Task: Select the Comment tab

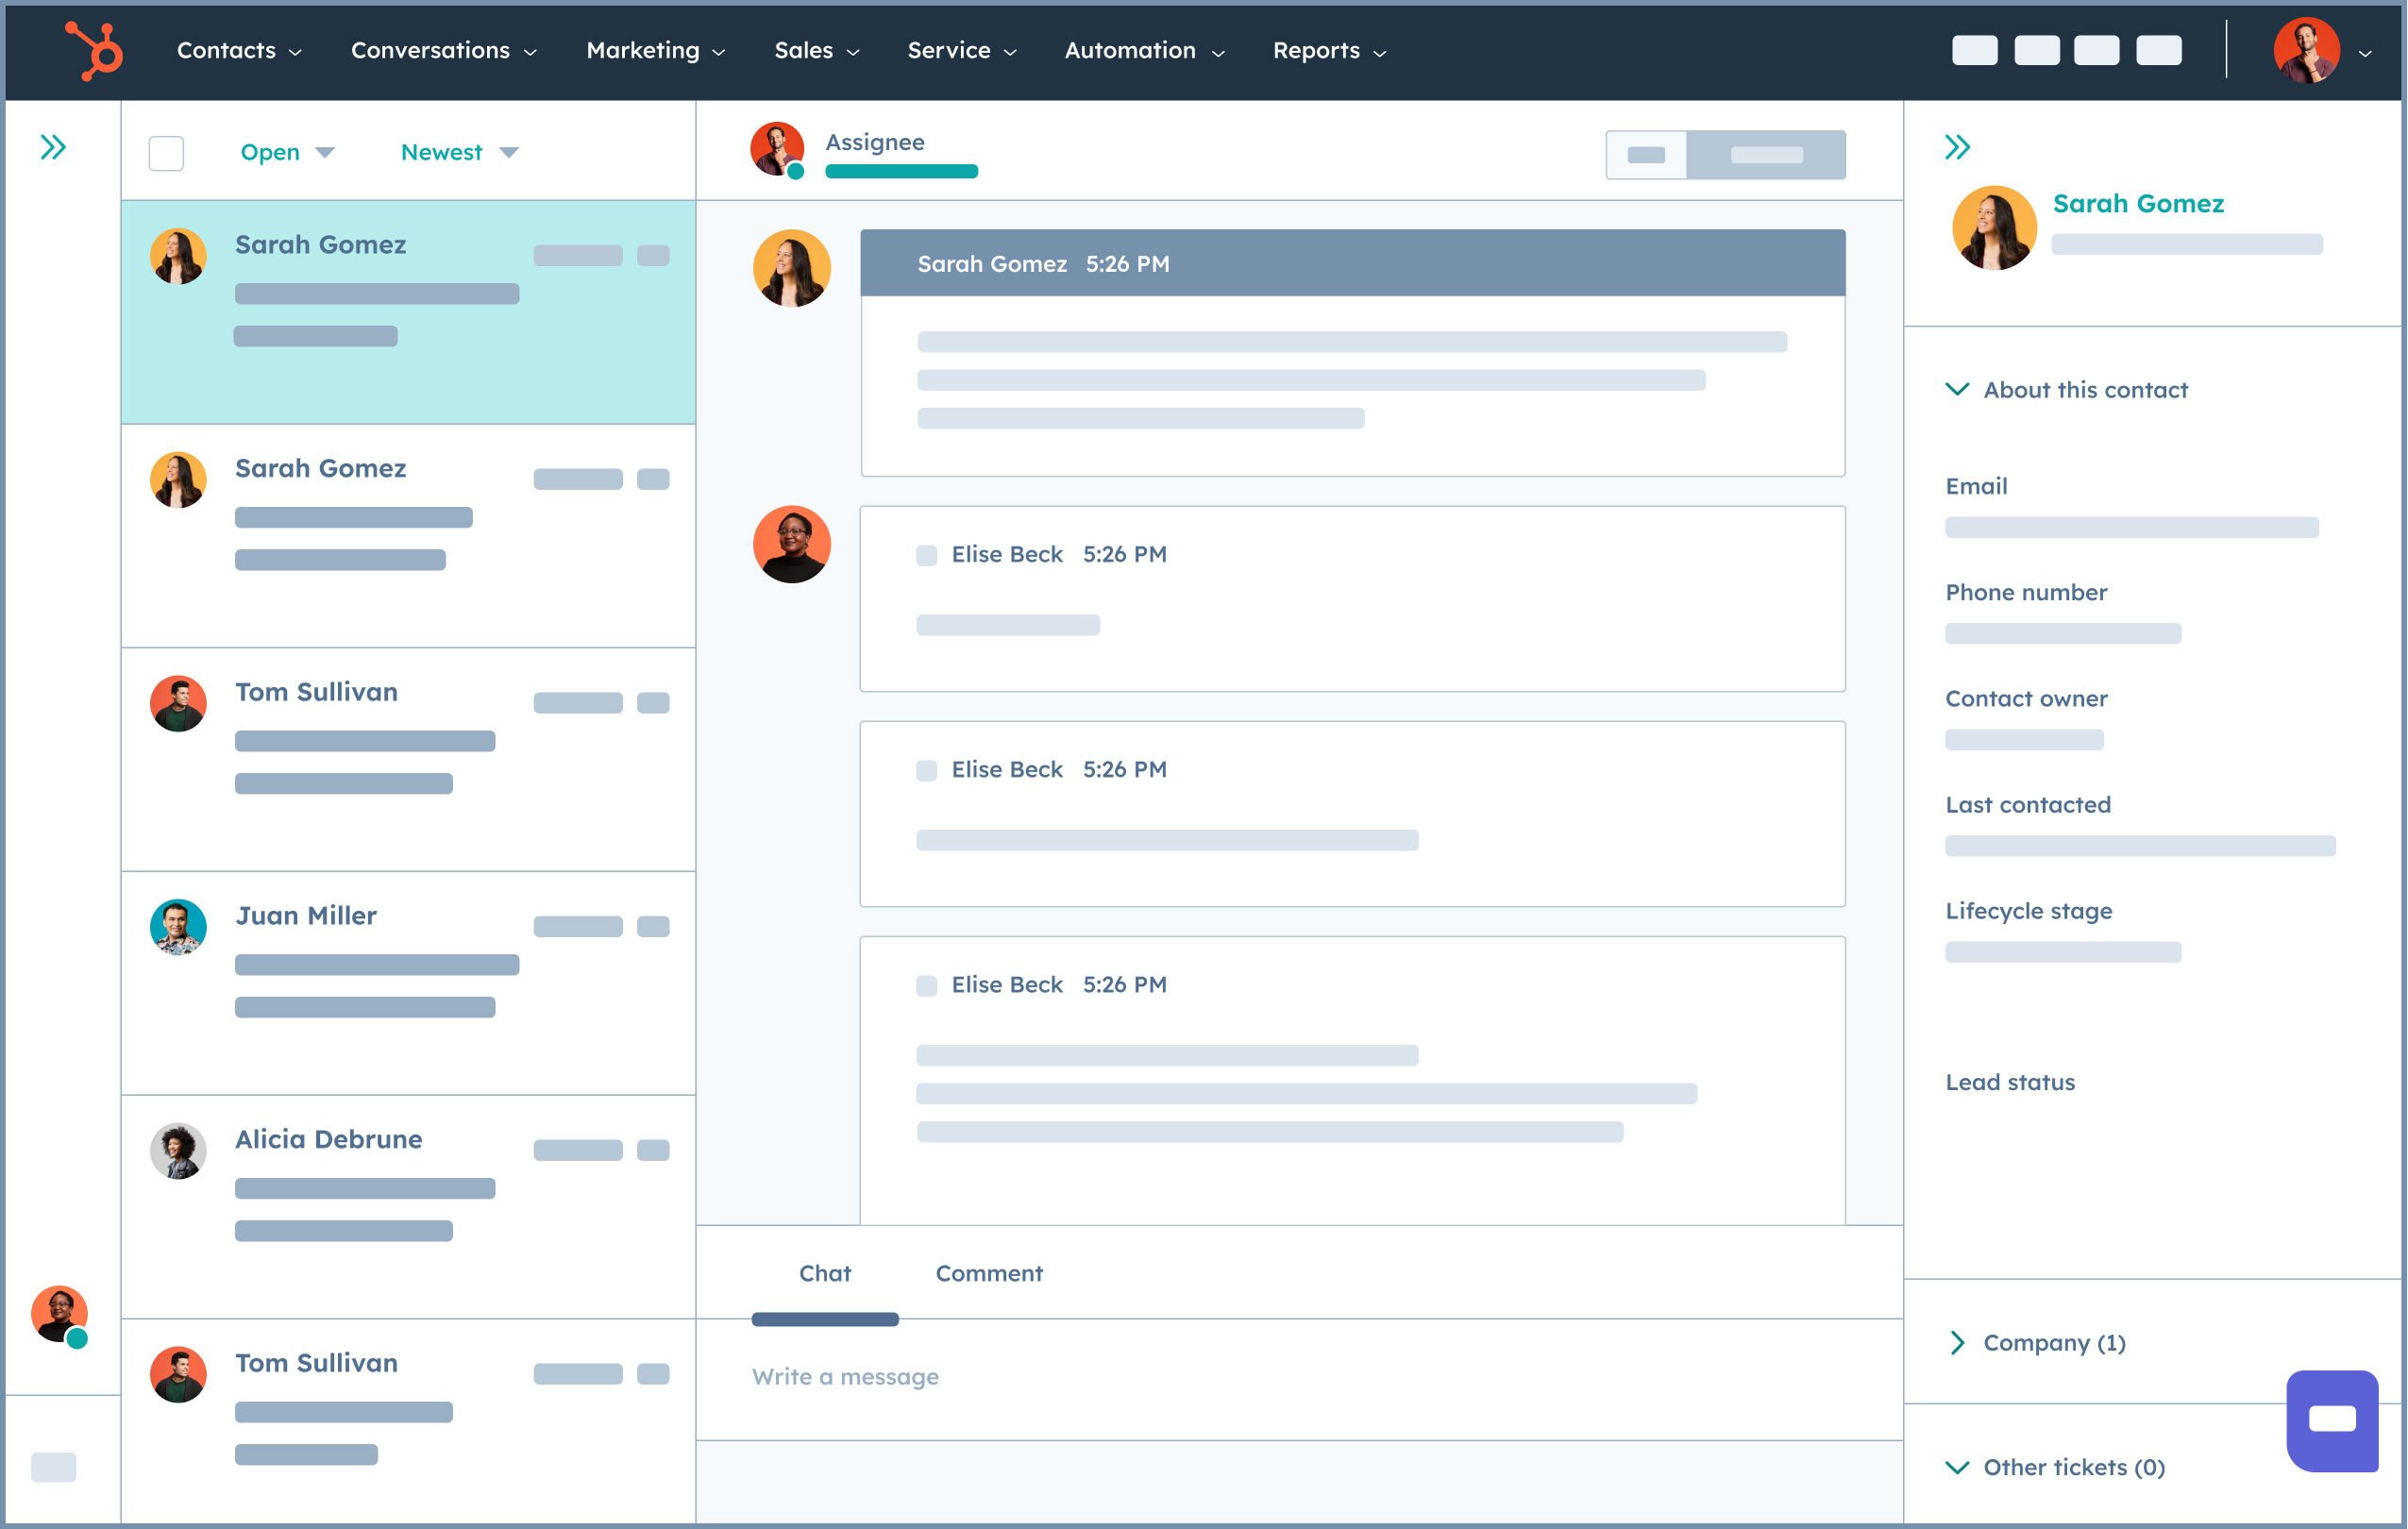Action: pyautogui.click(x=988, y=1272)
